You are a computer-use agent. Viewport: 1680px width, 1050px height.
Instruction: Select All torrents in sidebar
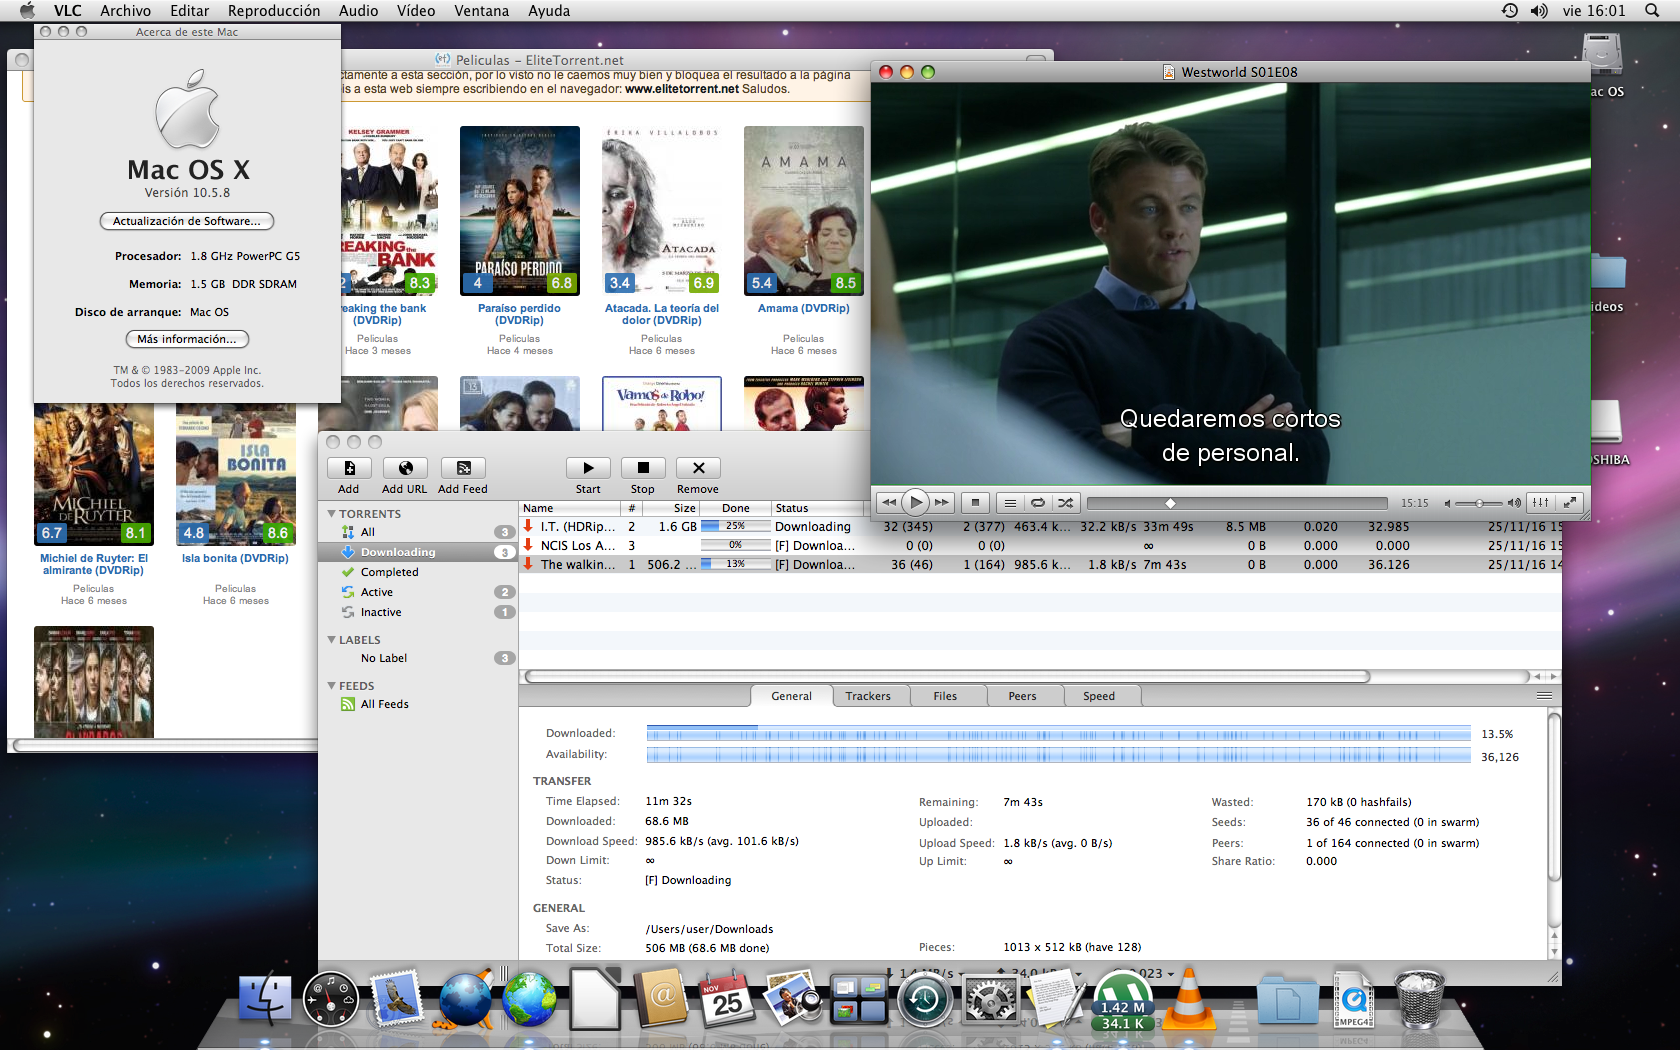pyautogui.click(x=417, y=532)
